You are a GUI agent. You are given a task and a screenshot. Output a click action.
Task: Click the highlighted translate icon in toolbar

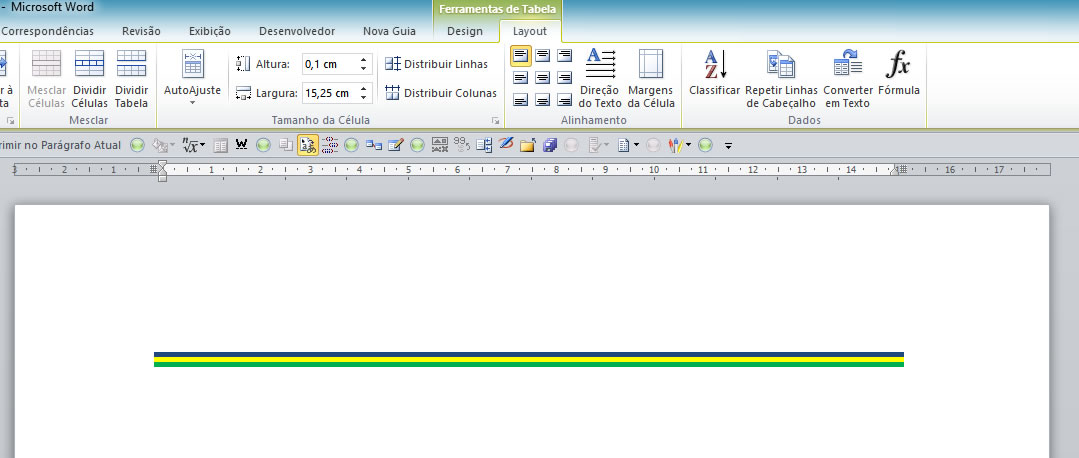coord(308,145)
